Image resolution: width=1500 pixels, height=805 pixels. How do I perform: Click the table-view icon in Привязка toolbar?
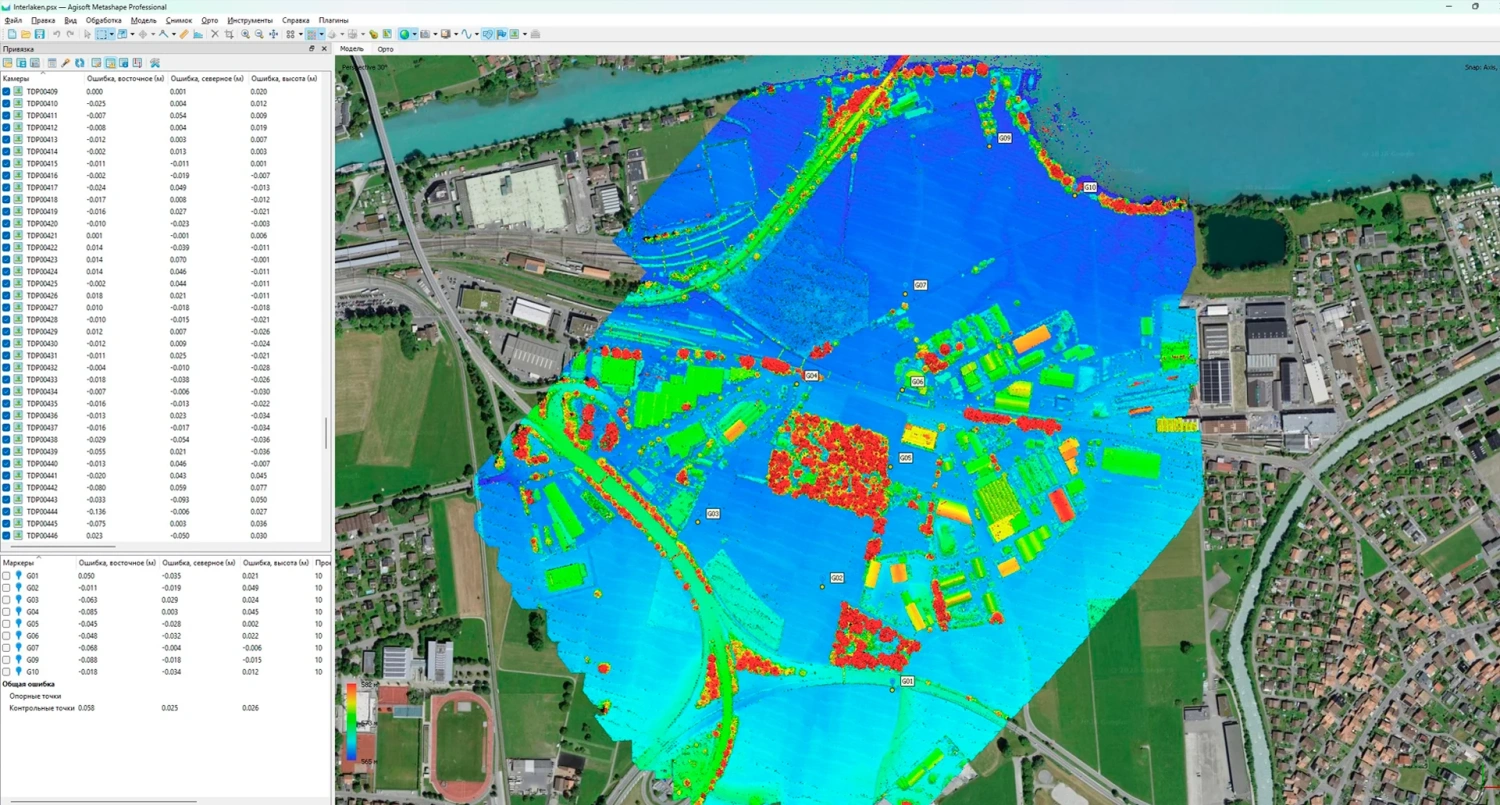(52, 63)
